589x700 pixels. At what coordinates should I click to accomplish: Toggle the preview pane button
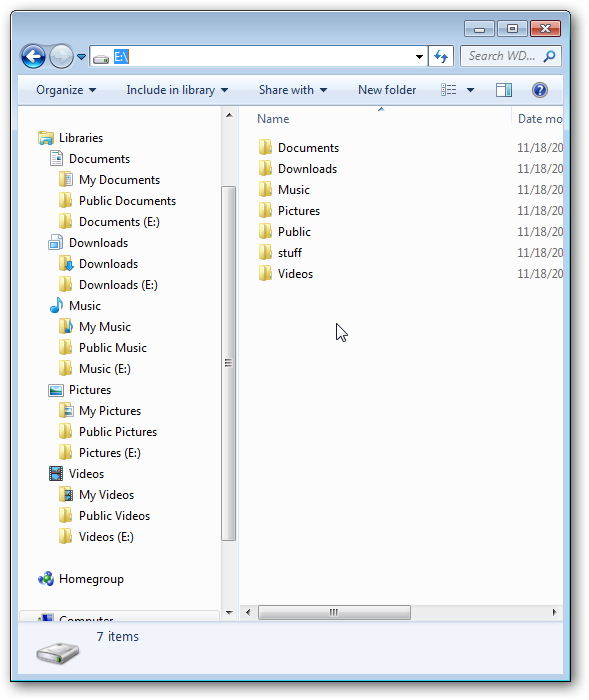(504, 90)
